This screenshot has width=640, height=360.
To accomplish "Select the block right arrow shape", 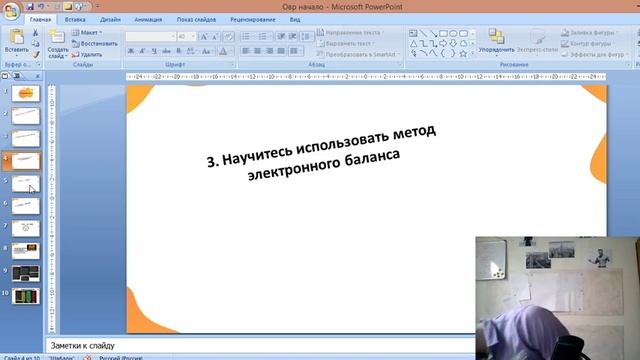I will 443,43.
